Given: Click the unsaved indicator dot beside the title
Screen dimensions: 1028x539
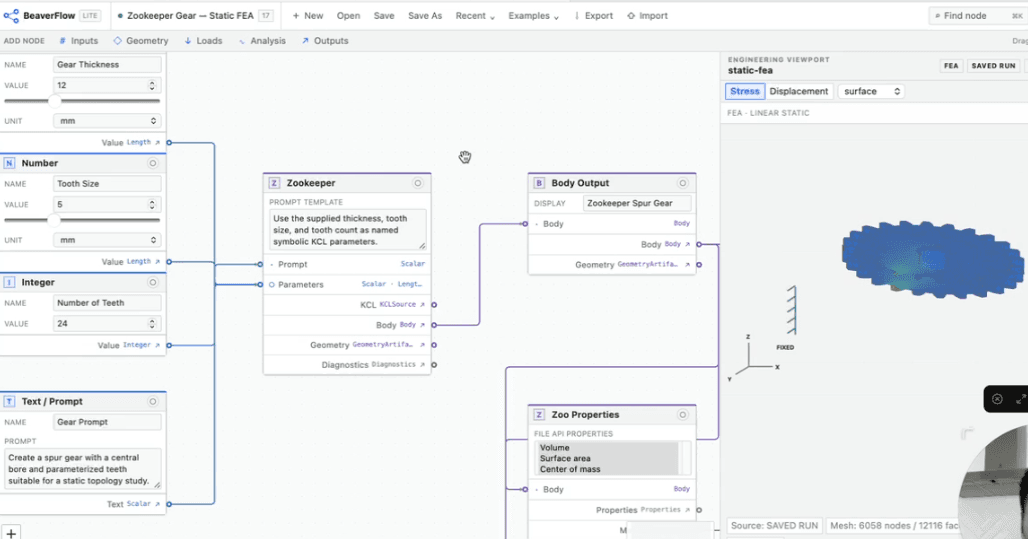Looking at the screenshot, I should coord(120,16).
